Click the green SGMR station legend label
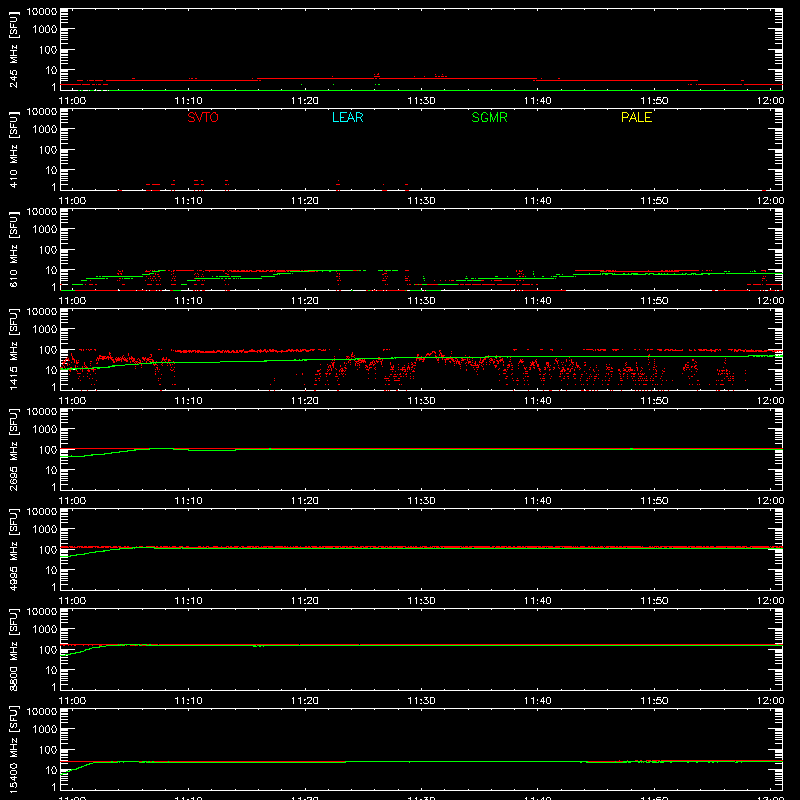The height and width of the screenshot is (800, 800). (489, 117)
